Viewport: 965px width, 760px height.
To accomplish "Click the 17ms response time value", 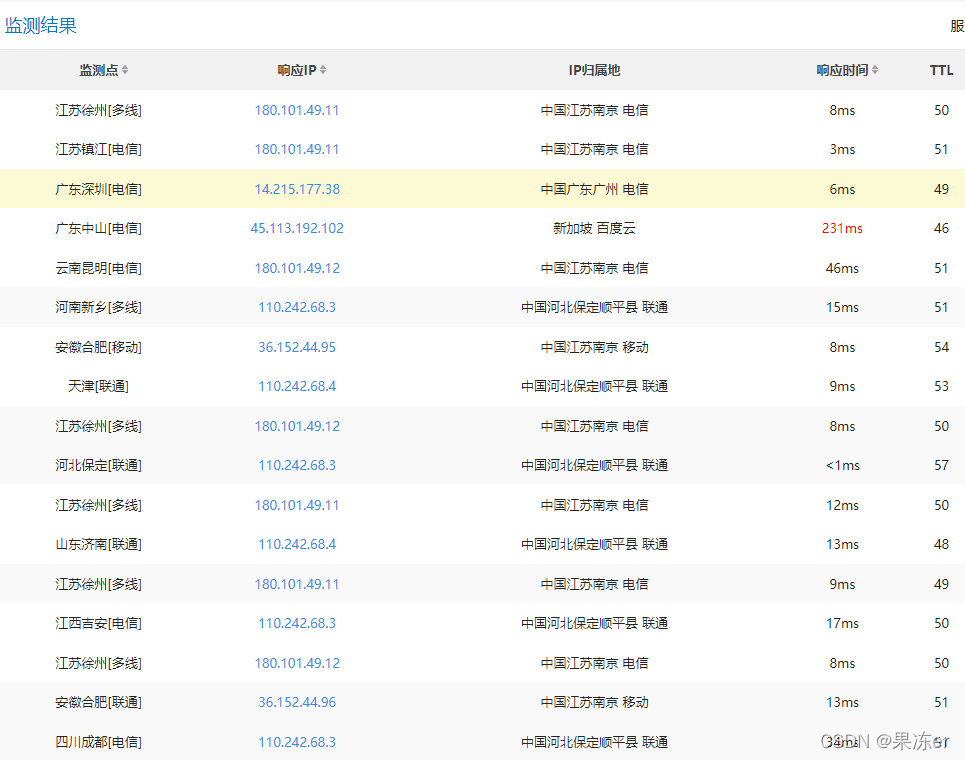I will pos(842,623).
